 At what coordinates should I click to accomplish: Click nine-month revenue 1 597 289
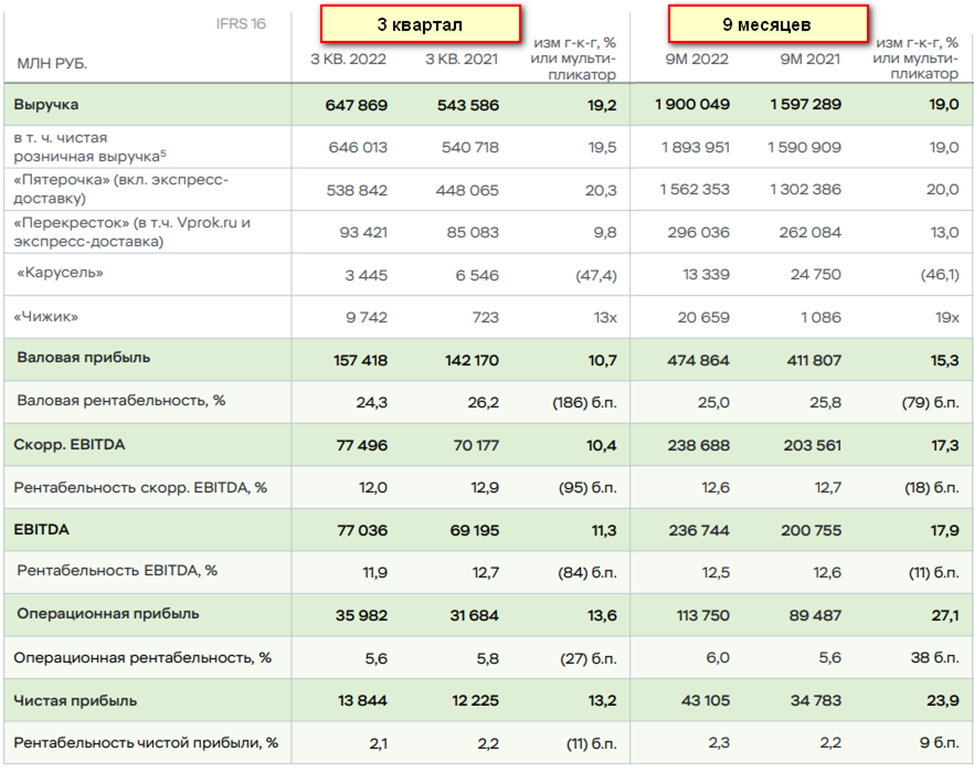click(x=806, y=104)
